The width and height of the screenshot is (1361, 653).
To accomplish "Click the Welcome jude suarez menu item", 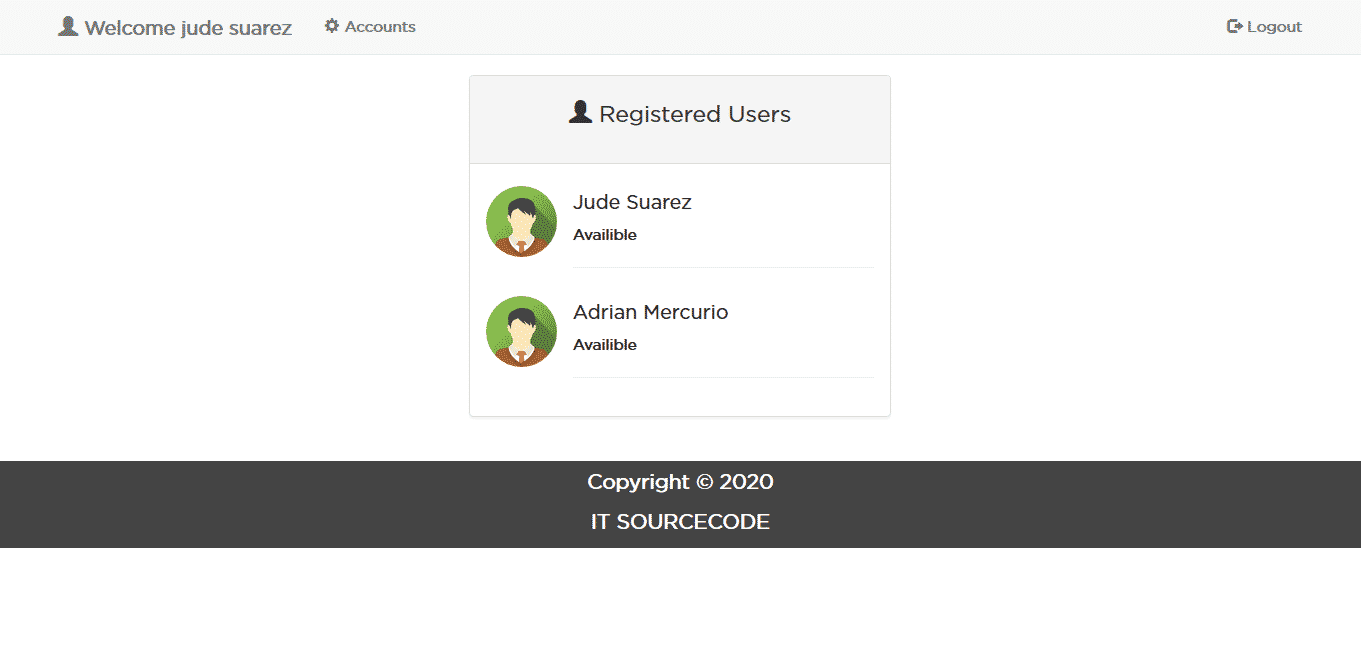I will pyautogui.click(x=174, y=27).
